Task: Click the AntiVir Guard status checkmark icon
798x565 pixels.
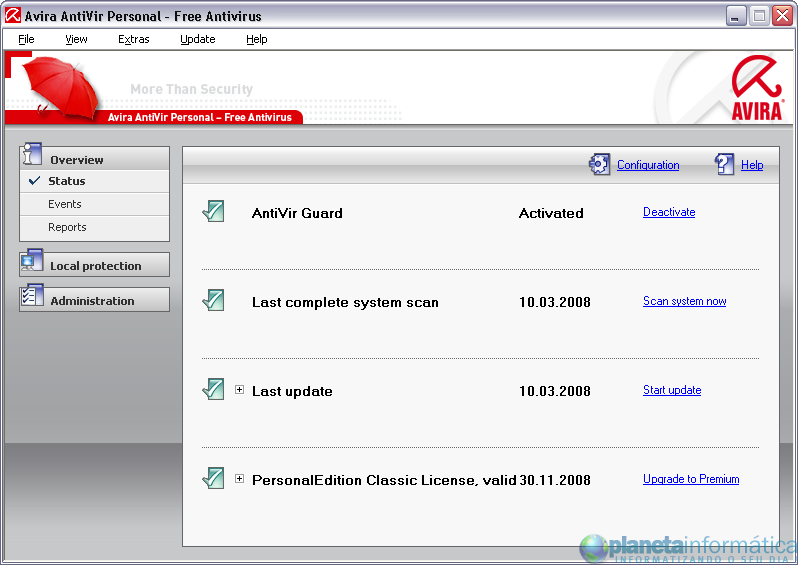Action: (213, 211)
